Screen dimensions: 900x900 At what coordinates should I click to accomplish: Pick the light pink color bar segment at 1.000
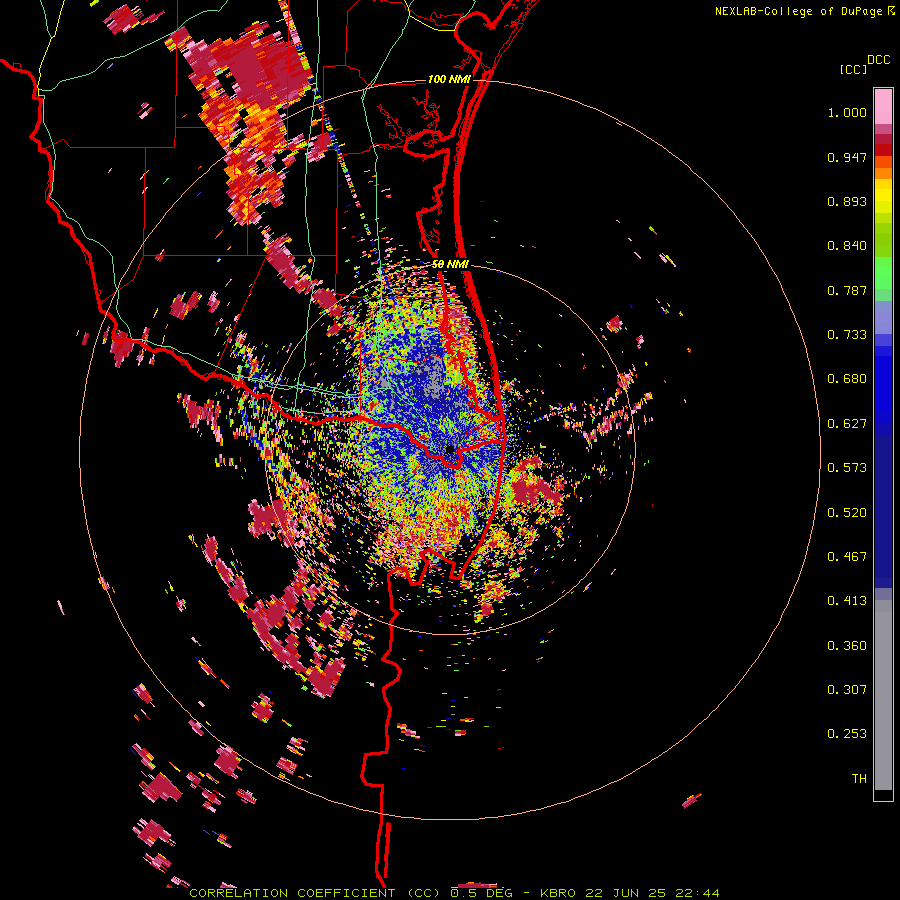(883, 107)
